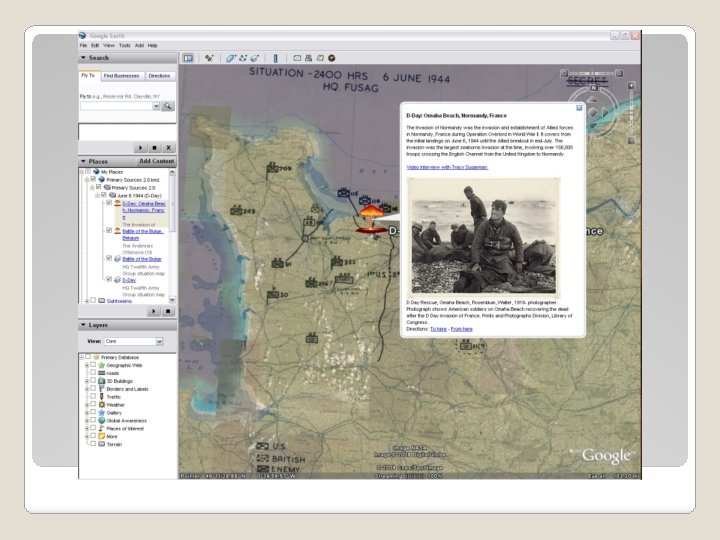Enable the 3D Buildings layer checkbox
The width and height of the screenshot is (720, 540).
click(x=93, y=381)
